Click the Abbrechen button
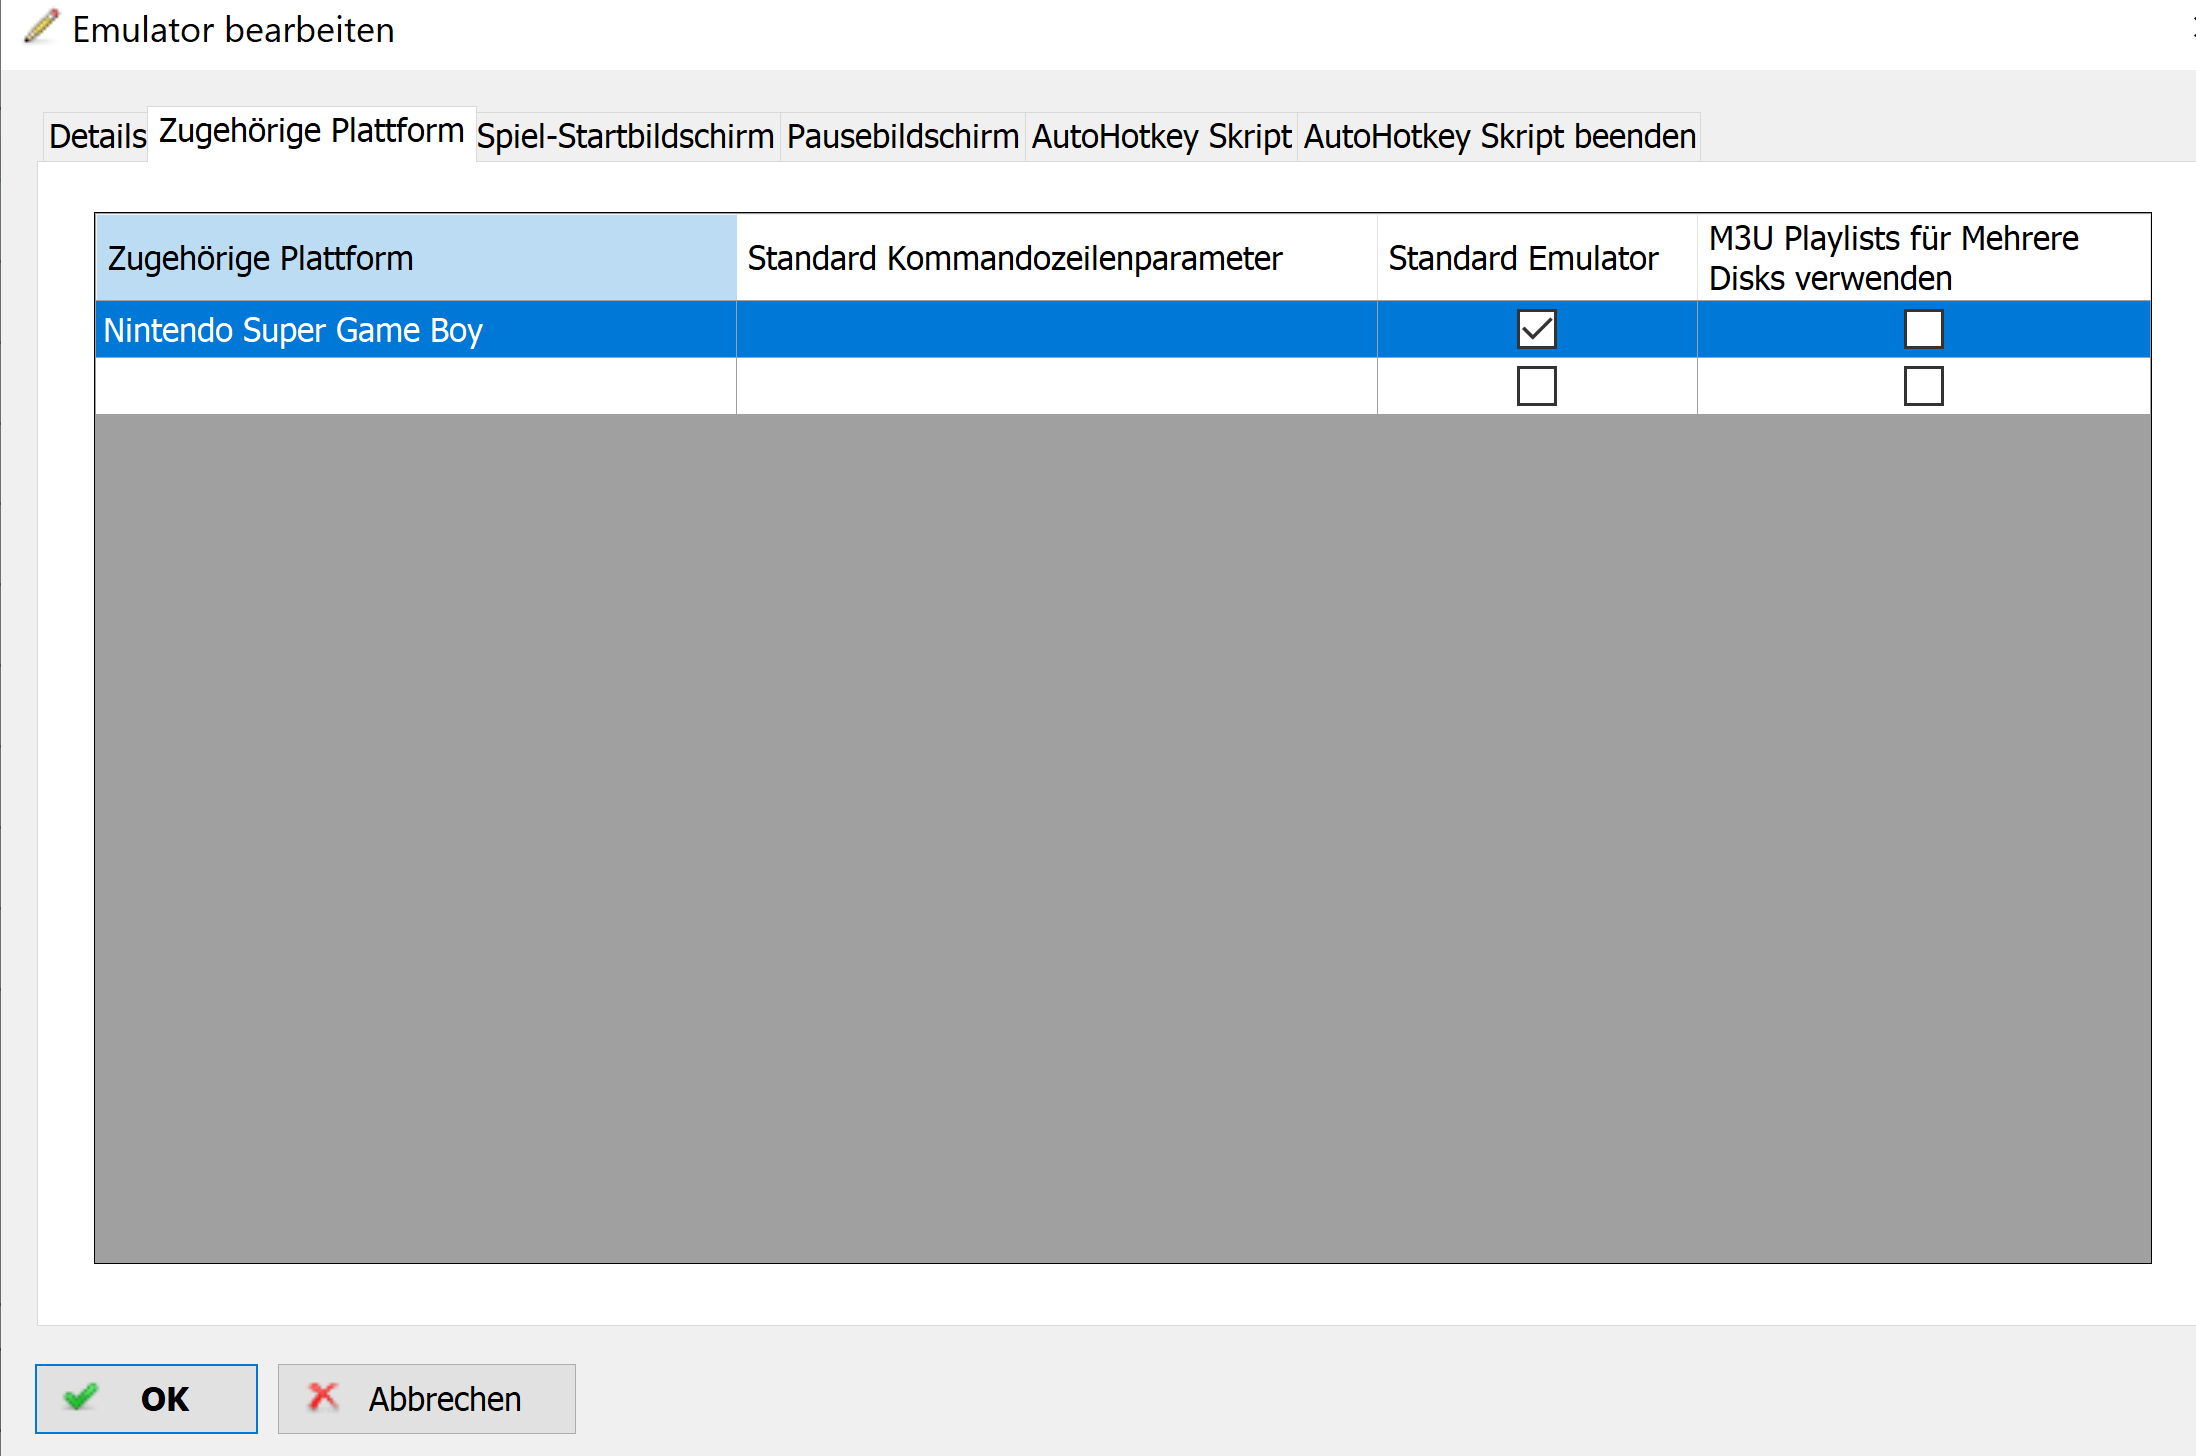The width and height of the screenshot is (2196, 1456). coord(426,1398)
